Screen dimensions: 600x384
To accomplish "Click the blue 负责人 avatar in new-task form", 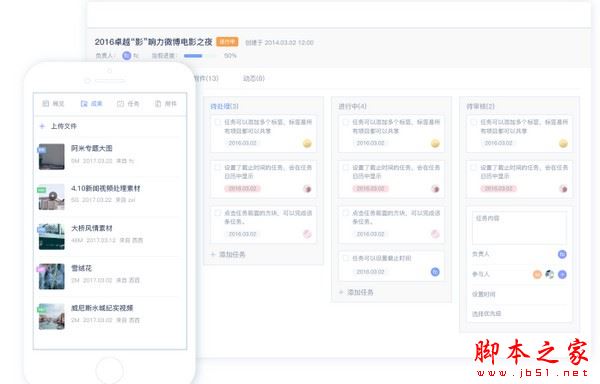I will (x=562, y=254).
